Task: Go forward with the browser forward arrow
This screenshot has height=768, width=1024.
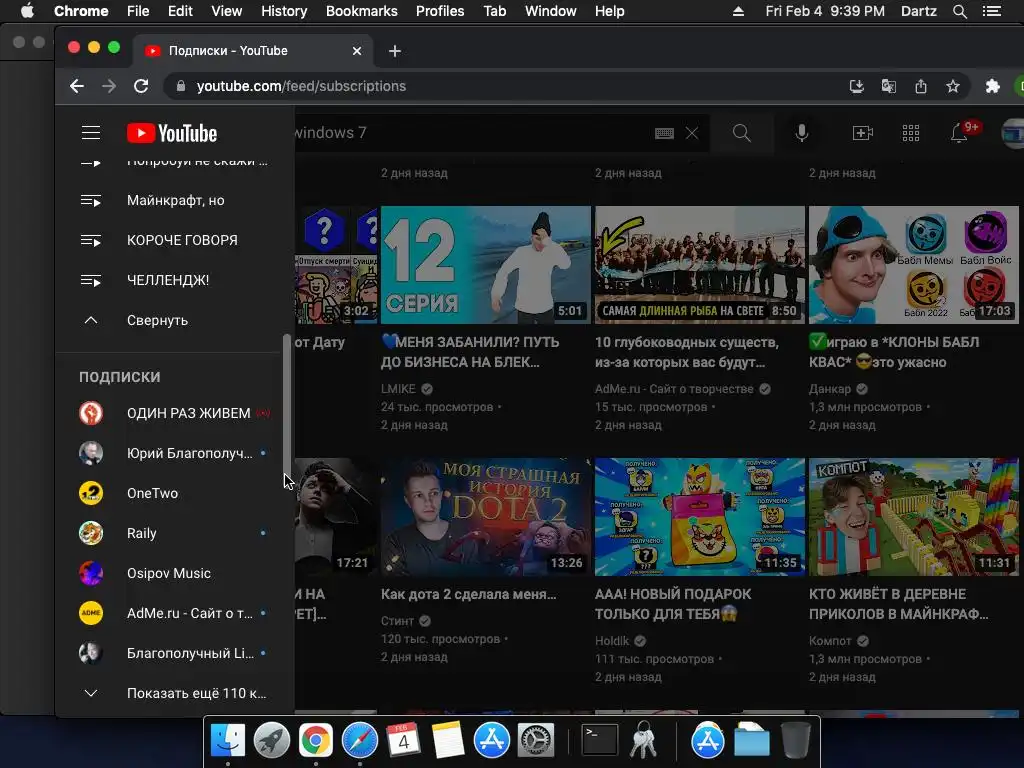Action: pyautogui.click(x=109, y=86)
